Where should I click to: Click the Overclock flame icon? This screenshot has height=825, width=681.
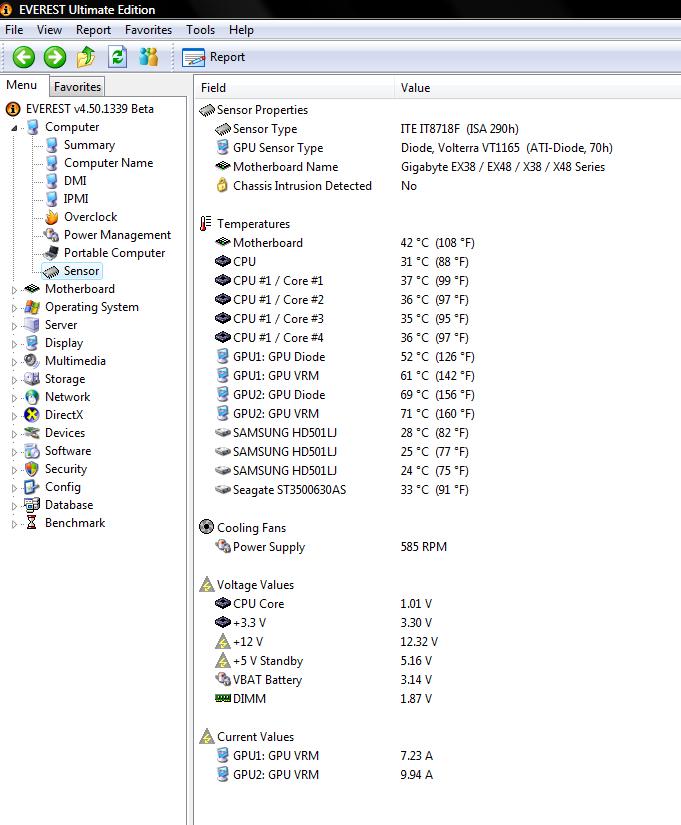pyautogui.click(x=52, y=217)
